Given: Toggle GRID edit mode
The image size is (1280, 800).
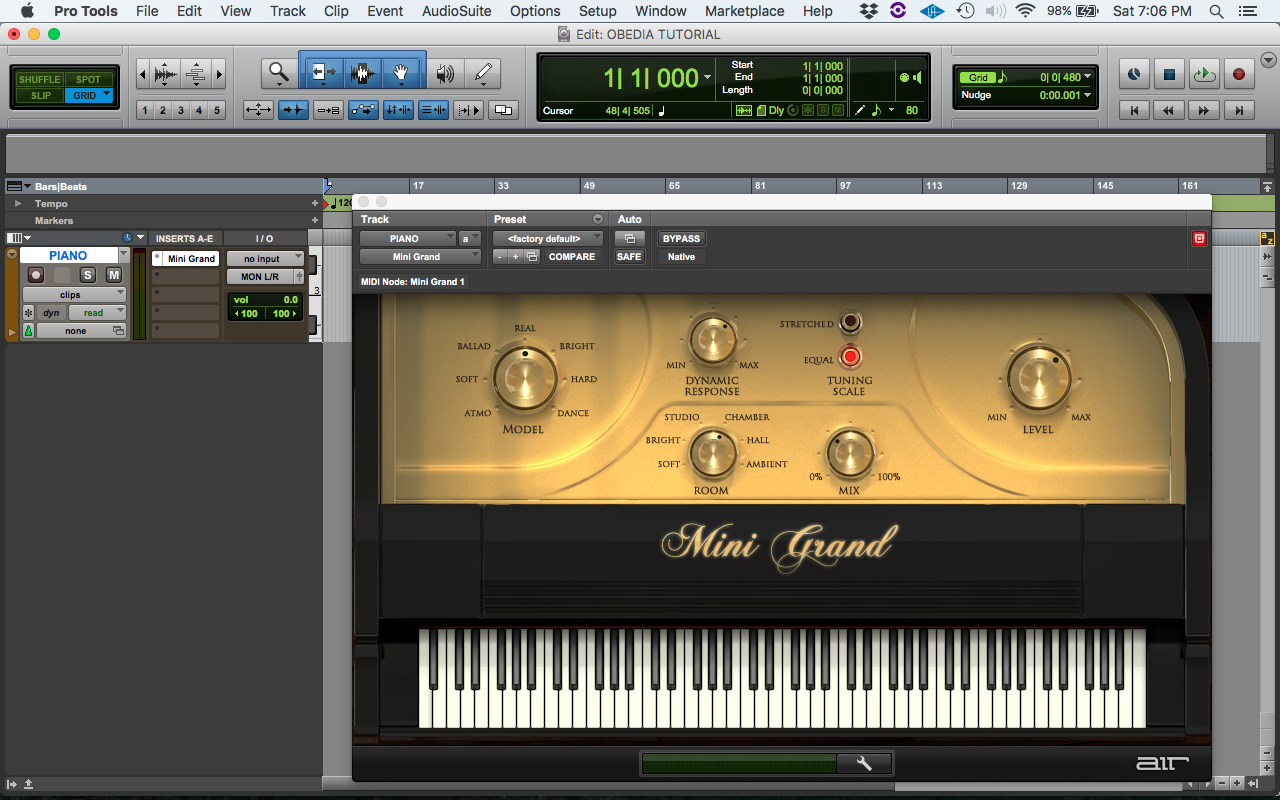Looking at the screenshot, I should point(89,96).
